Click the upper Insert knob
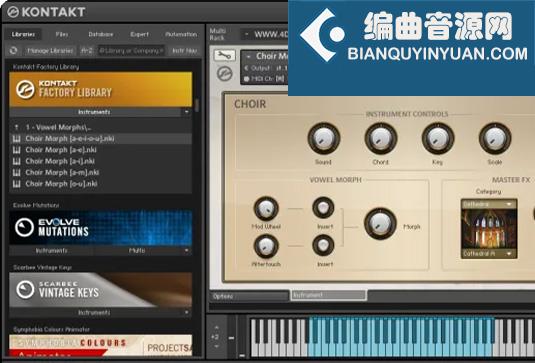The height and width of the screenshot is (363, 535). (x=323, y=207)
